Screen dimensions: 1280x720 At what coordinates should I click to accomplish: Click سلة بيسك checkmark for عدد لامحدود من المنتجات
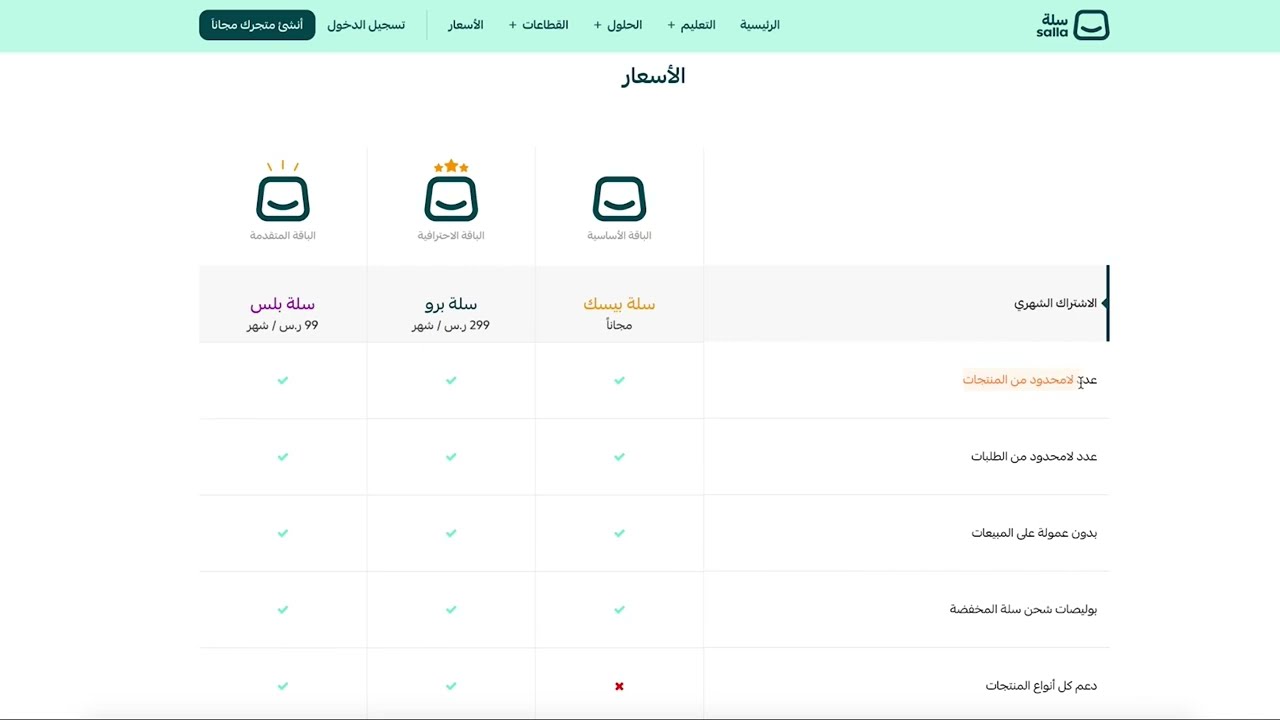click(619, 380)
